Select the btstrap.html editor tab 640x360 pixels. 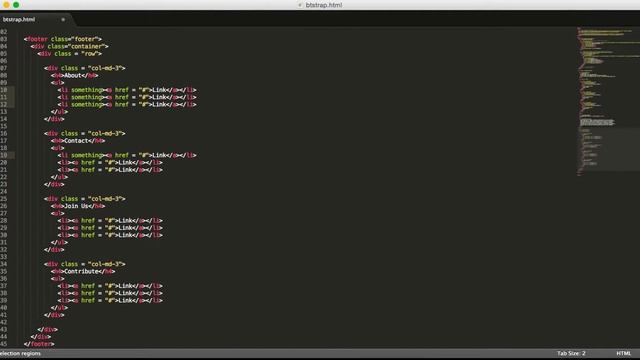pos(35,19)
